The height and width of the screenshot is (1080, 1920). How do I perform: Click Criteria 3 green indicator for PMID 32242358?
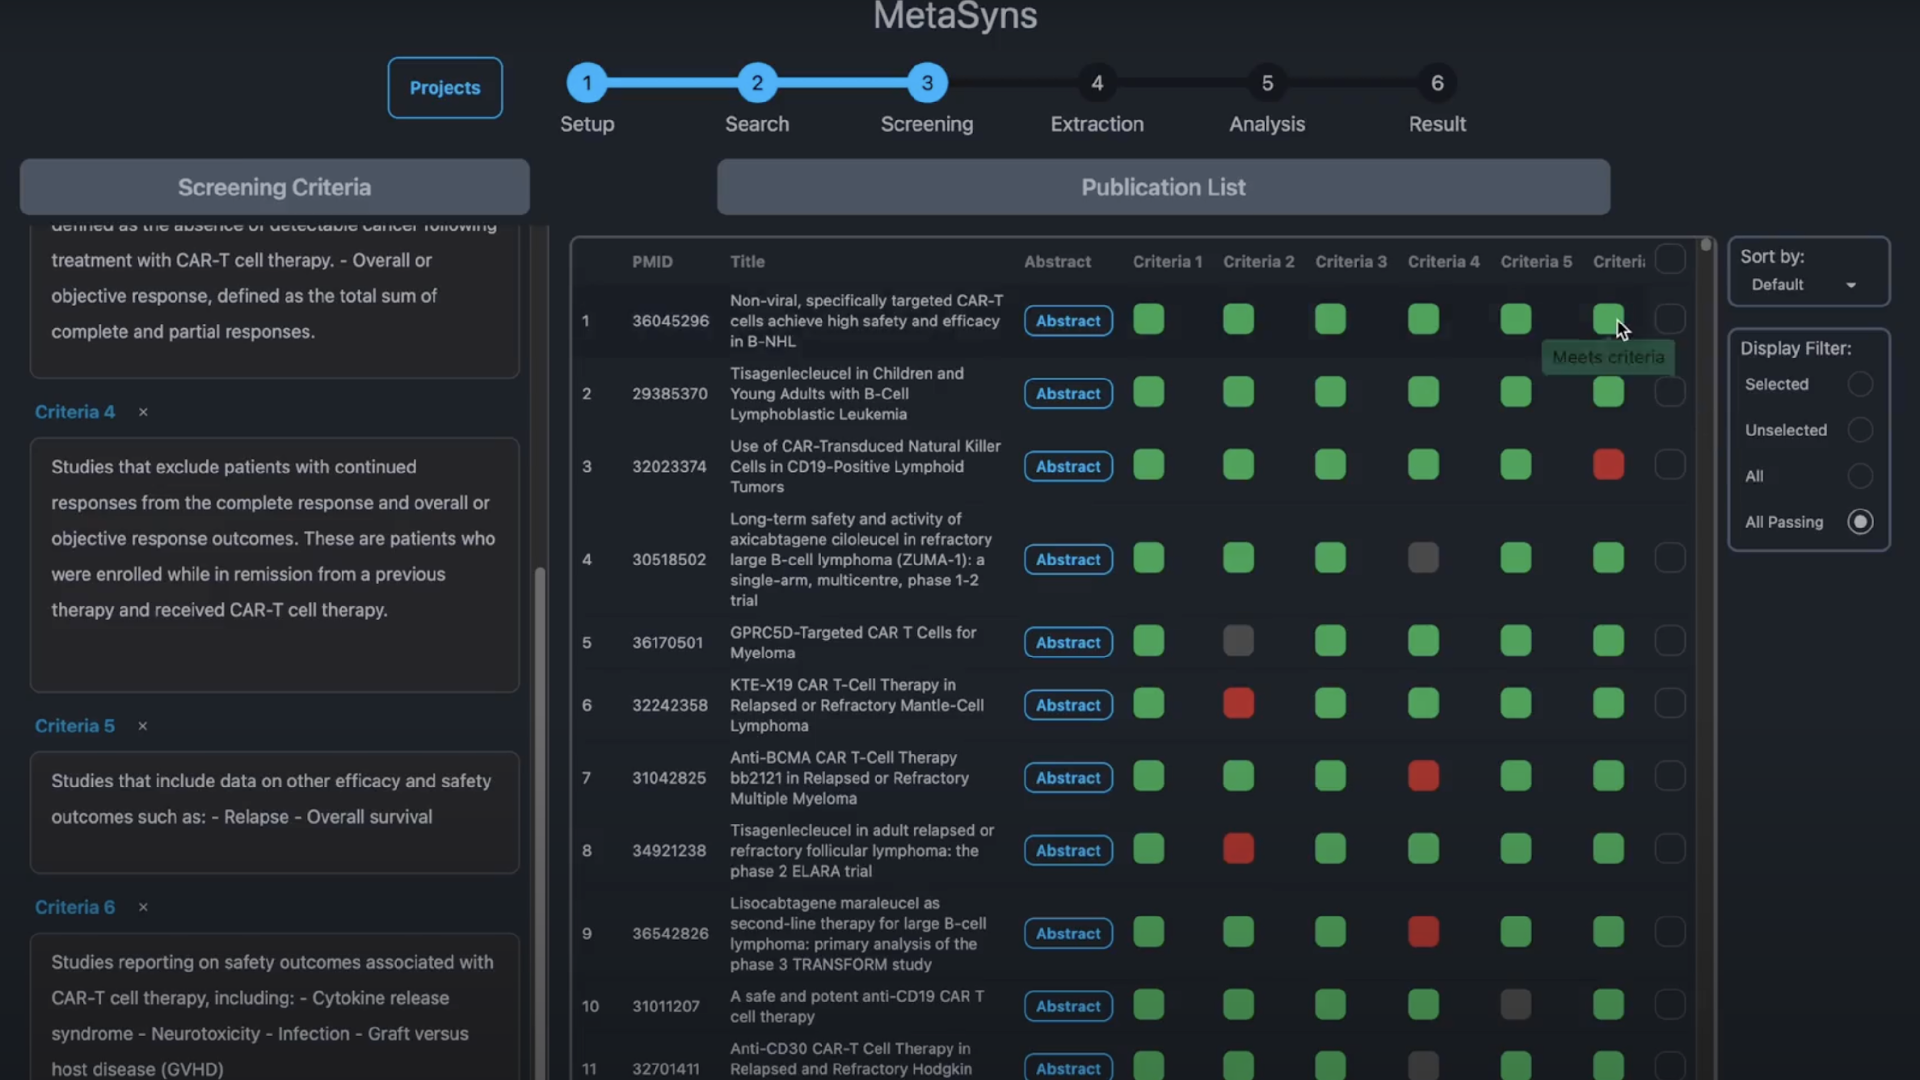(1330, 704)
